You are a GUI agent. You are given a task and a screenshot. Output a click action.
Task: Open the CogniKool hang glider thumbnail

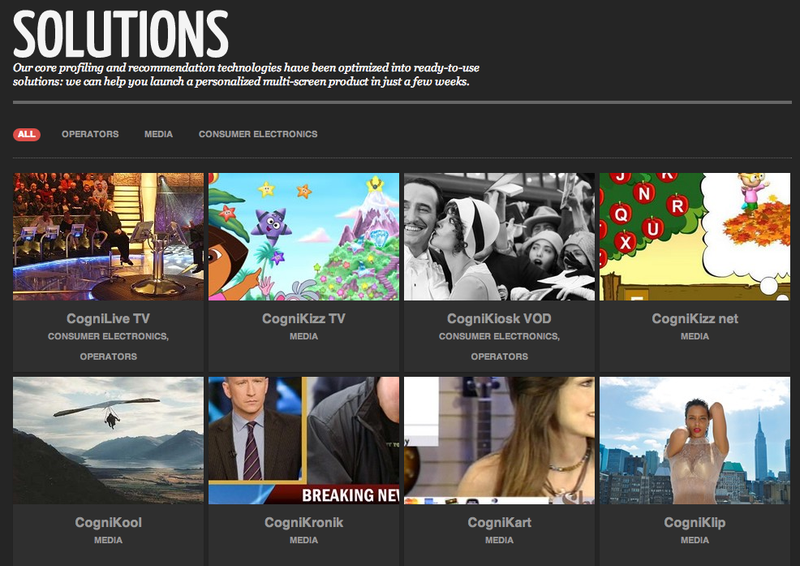click(108, 440)
